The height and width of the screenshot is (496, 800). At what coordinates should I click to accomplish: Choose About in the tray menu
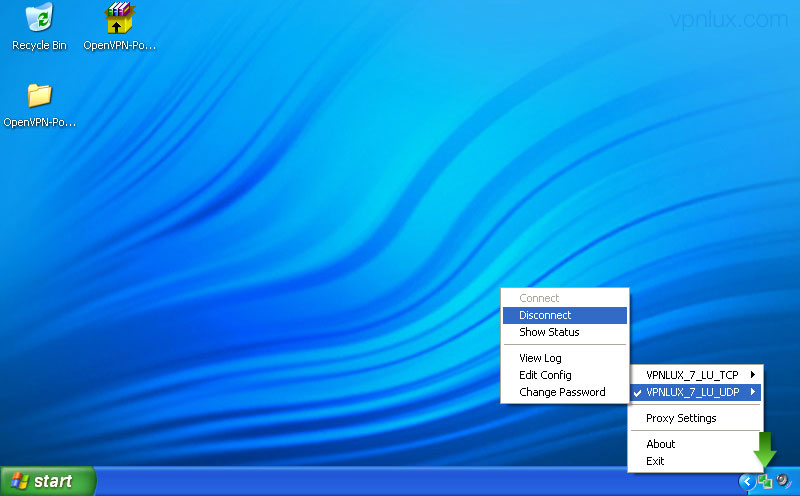pos(696,444)
